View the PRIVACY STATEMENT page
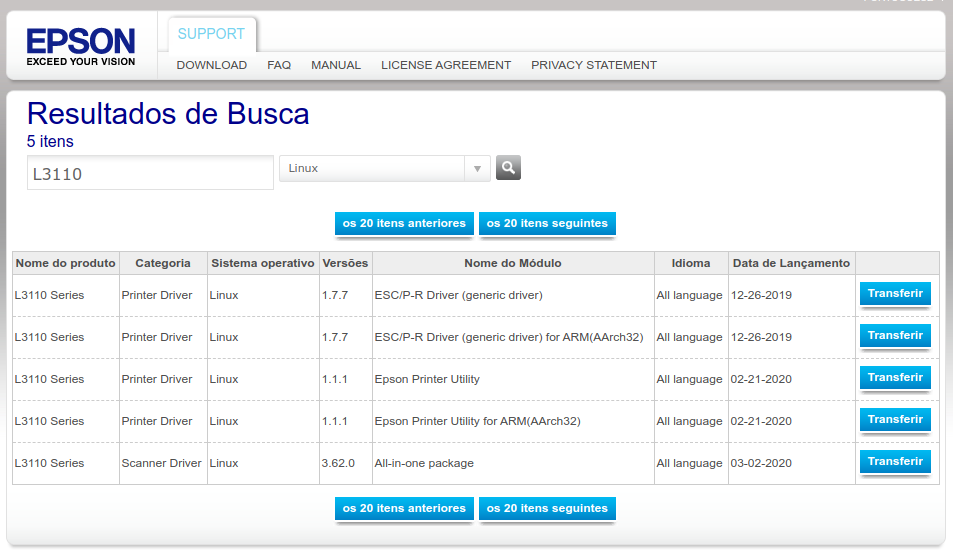This screenshot has width=953, height=550. point(594,65)
